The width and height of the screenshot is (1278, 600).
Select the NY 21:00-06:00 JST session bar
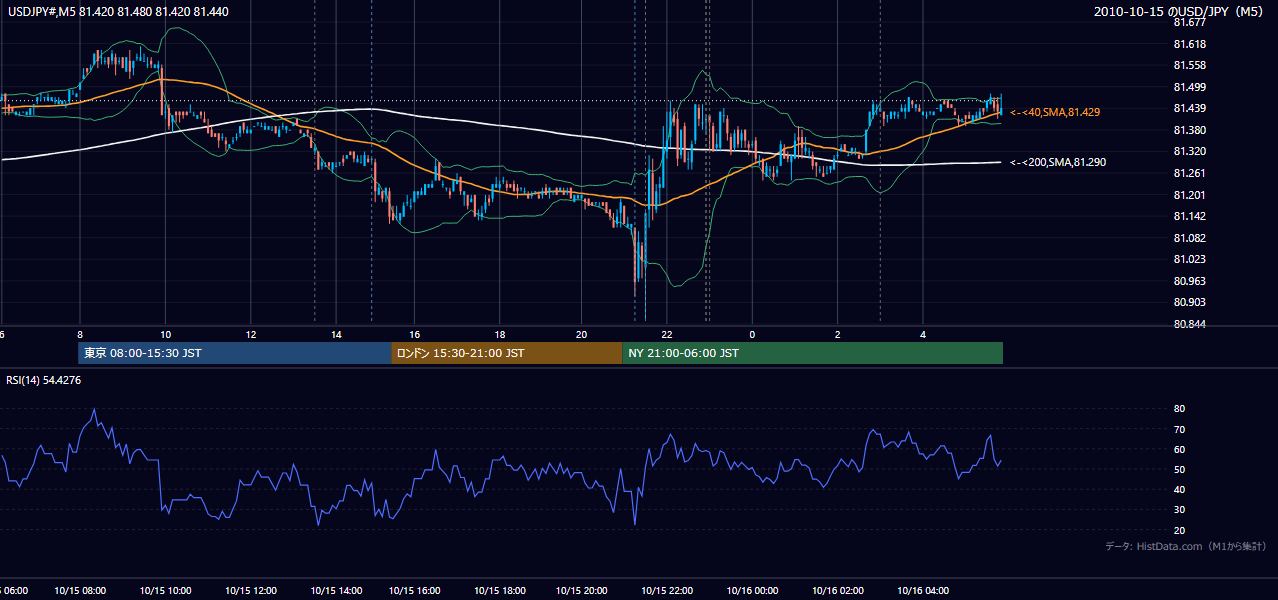coord(812,353)
